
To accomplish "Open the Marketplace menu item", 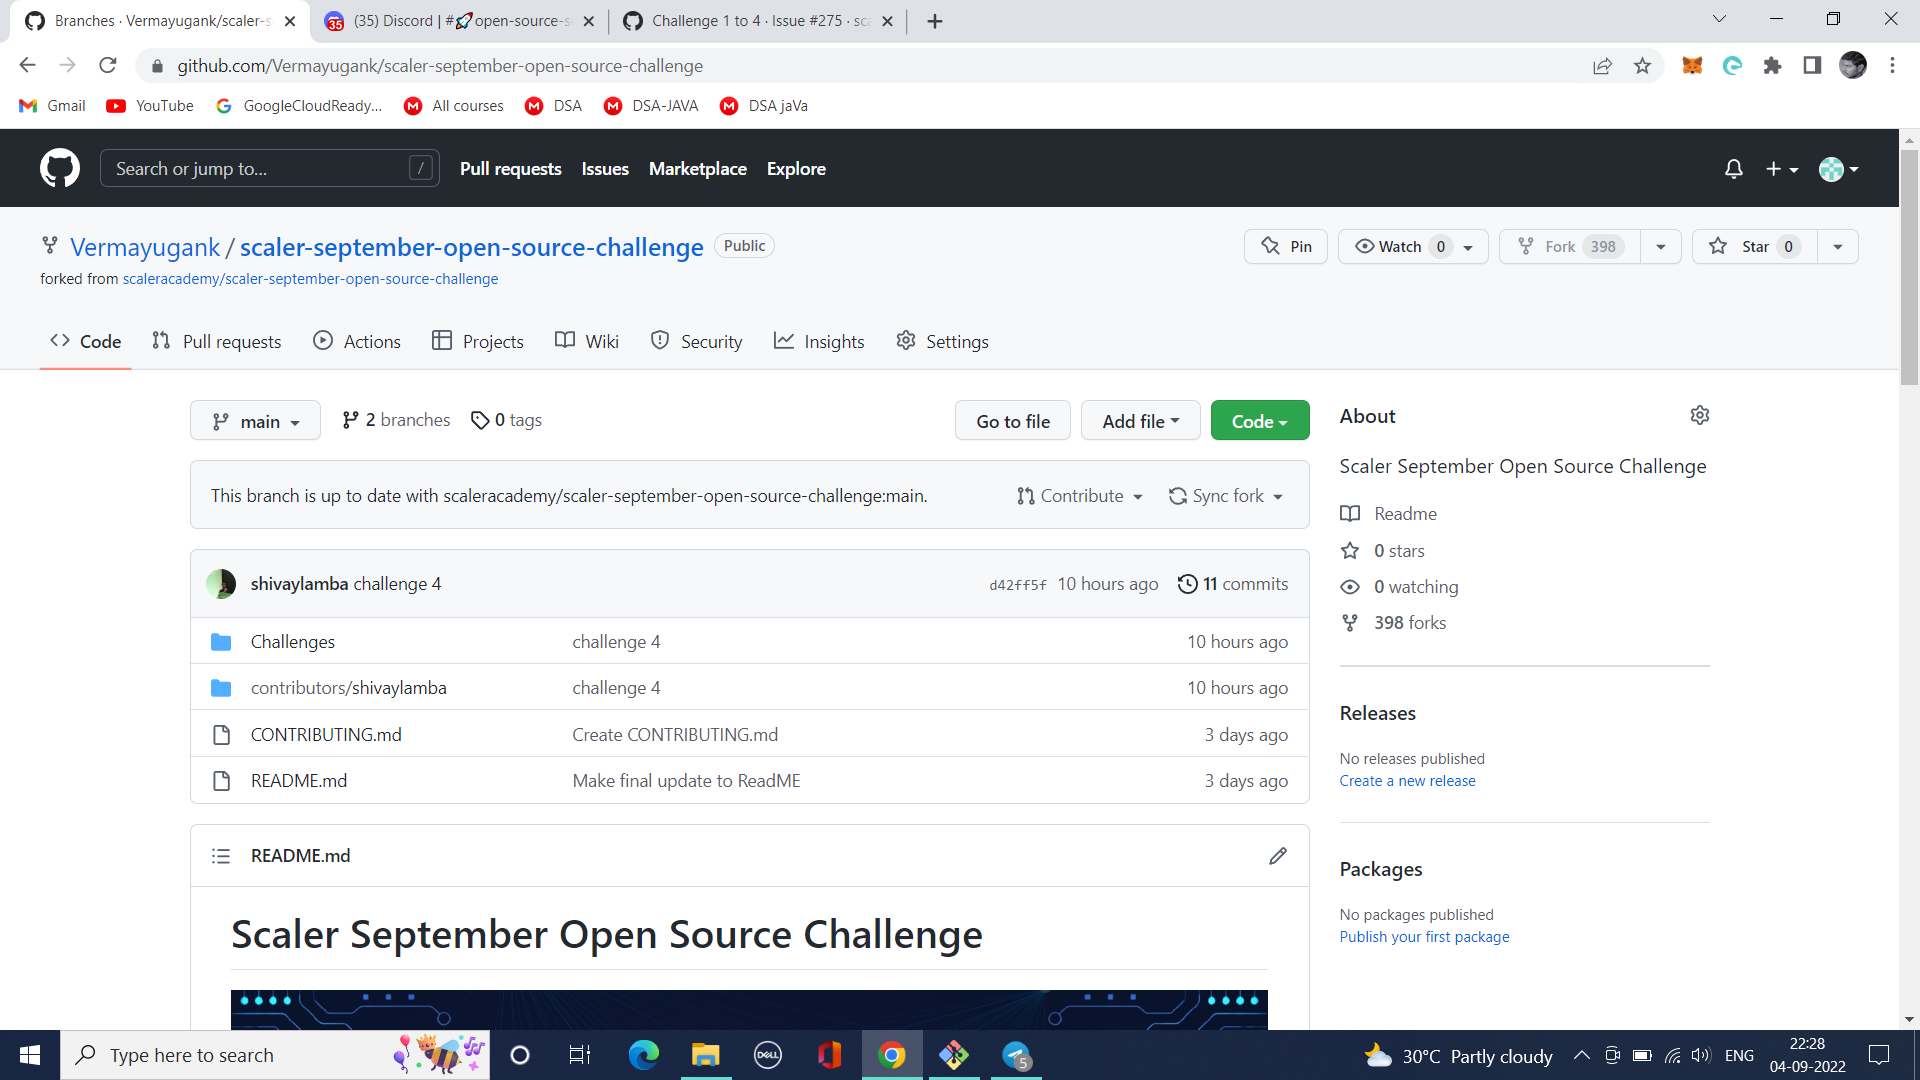I will click(697, 168).
